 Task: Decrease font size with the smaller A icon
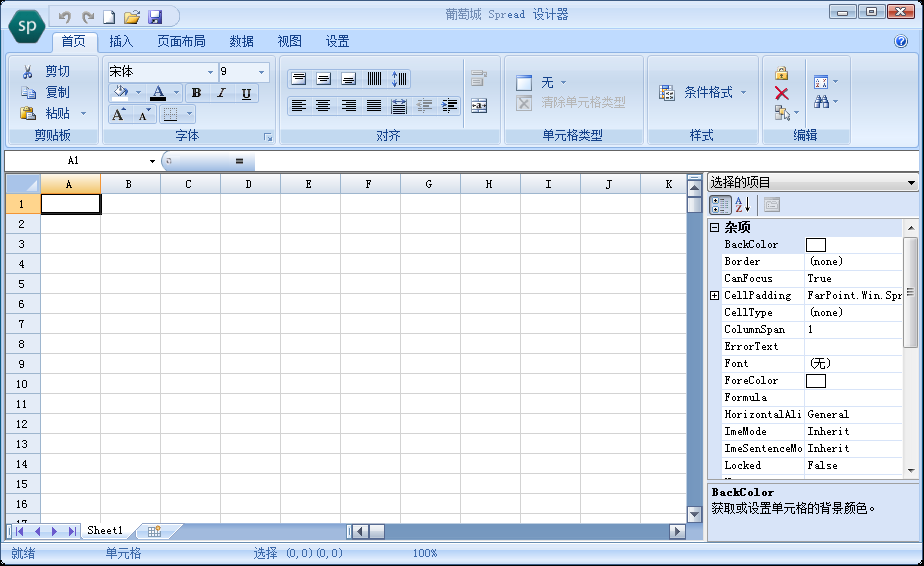[144, 114]
